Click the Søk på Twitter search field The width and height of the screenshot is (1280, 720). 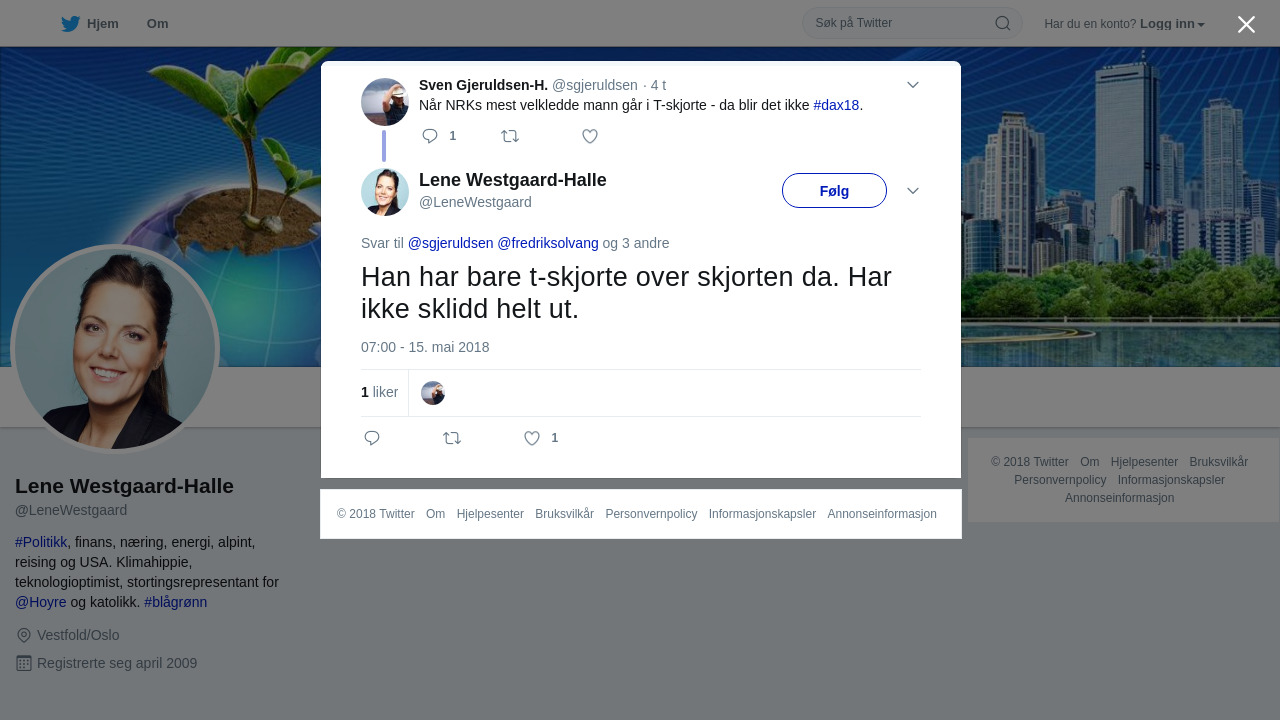[900, 23]
